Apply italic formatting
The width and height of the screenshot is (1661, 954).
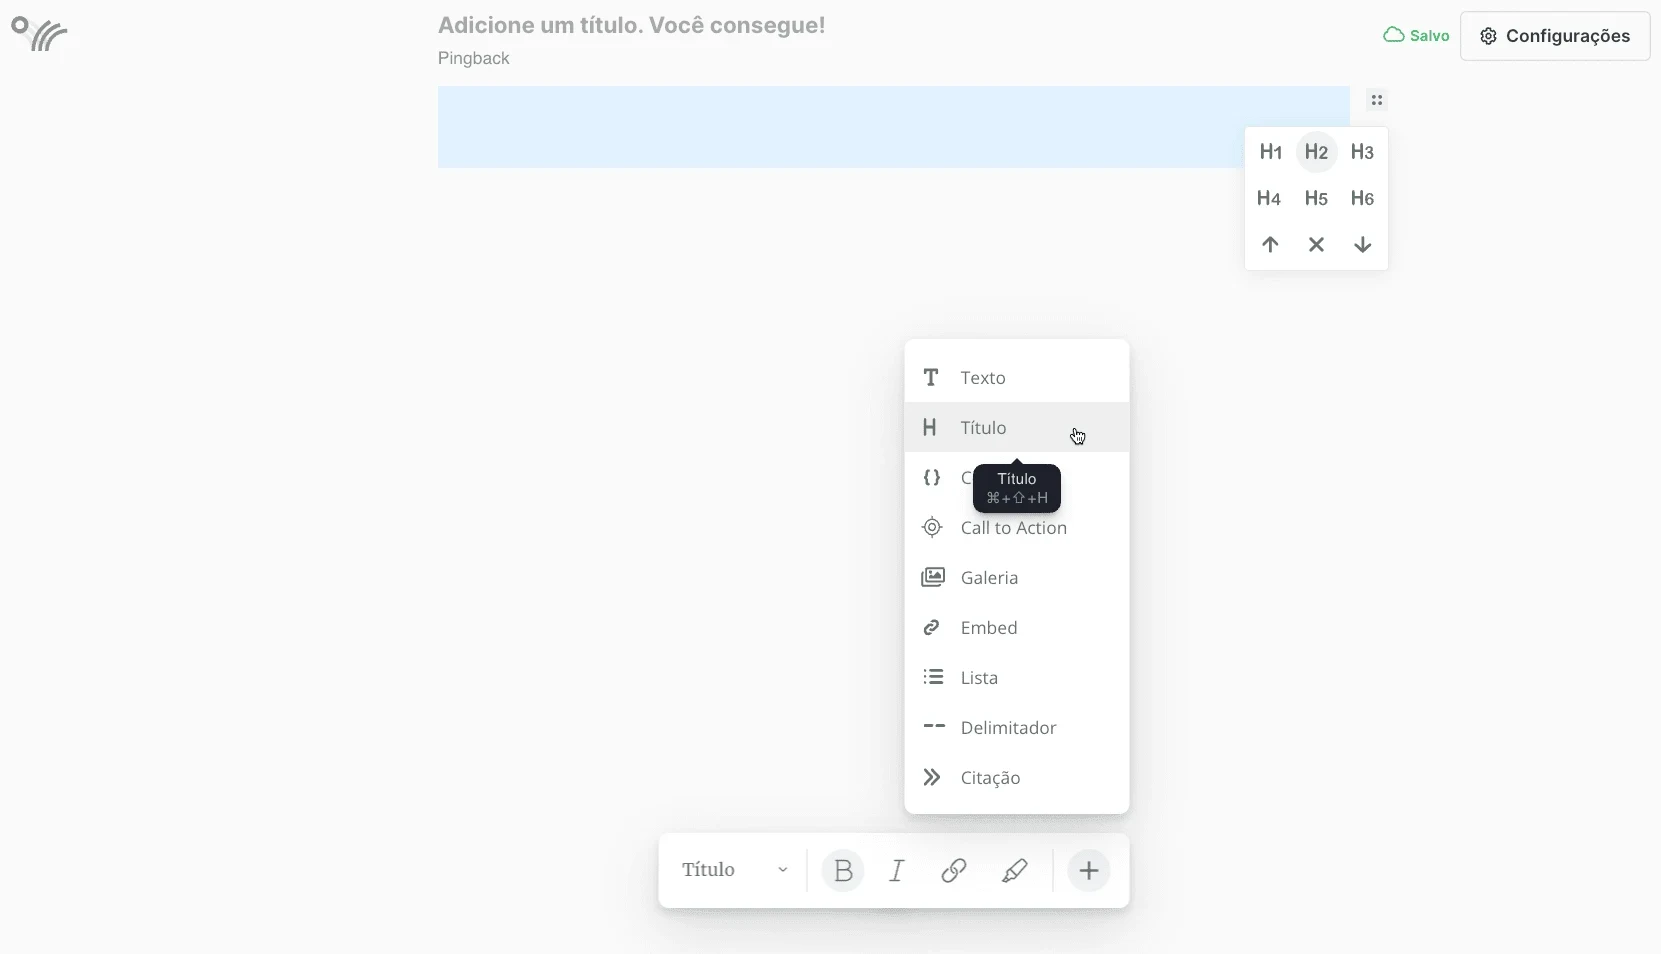point(896,870)
